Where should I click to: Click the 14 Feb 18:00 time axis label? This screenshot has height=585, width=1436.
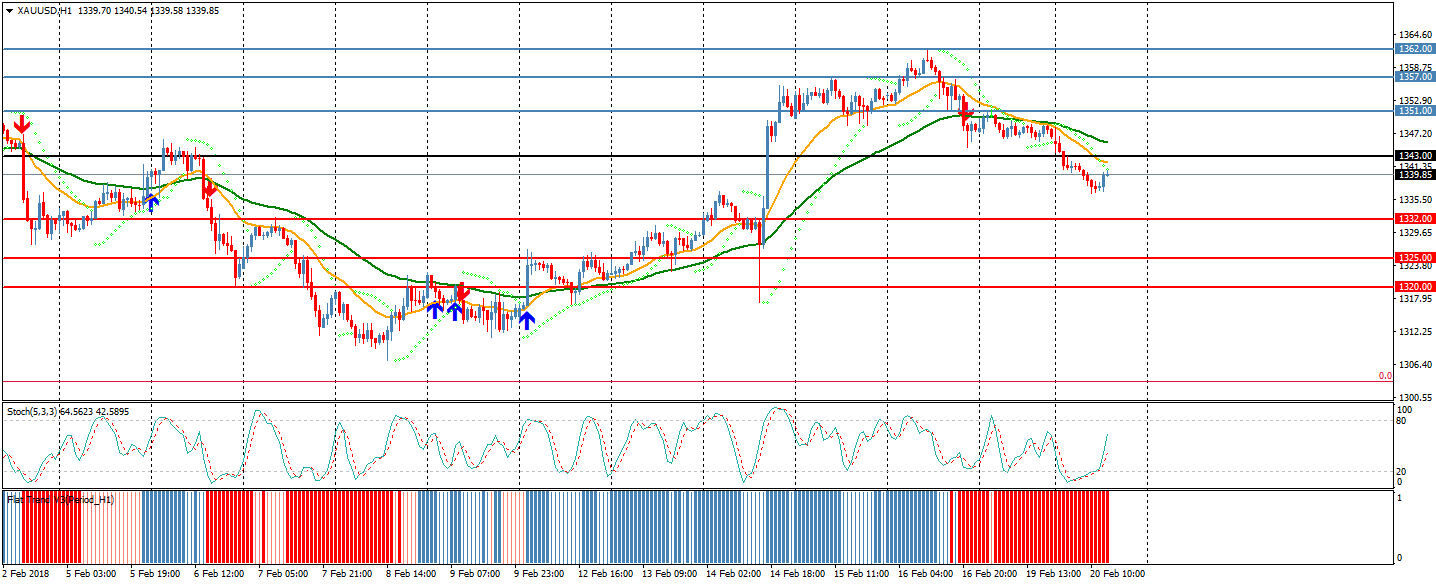[797, 574]
